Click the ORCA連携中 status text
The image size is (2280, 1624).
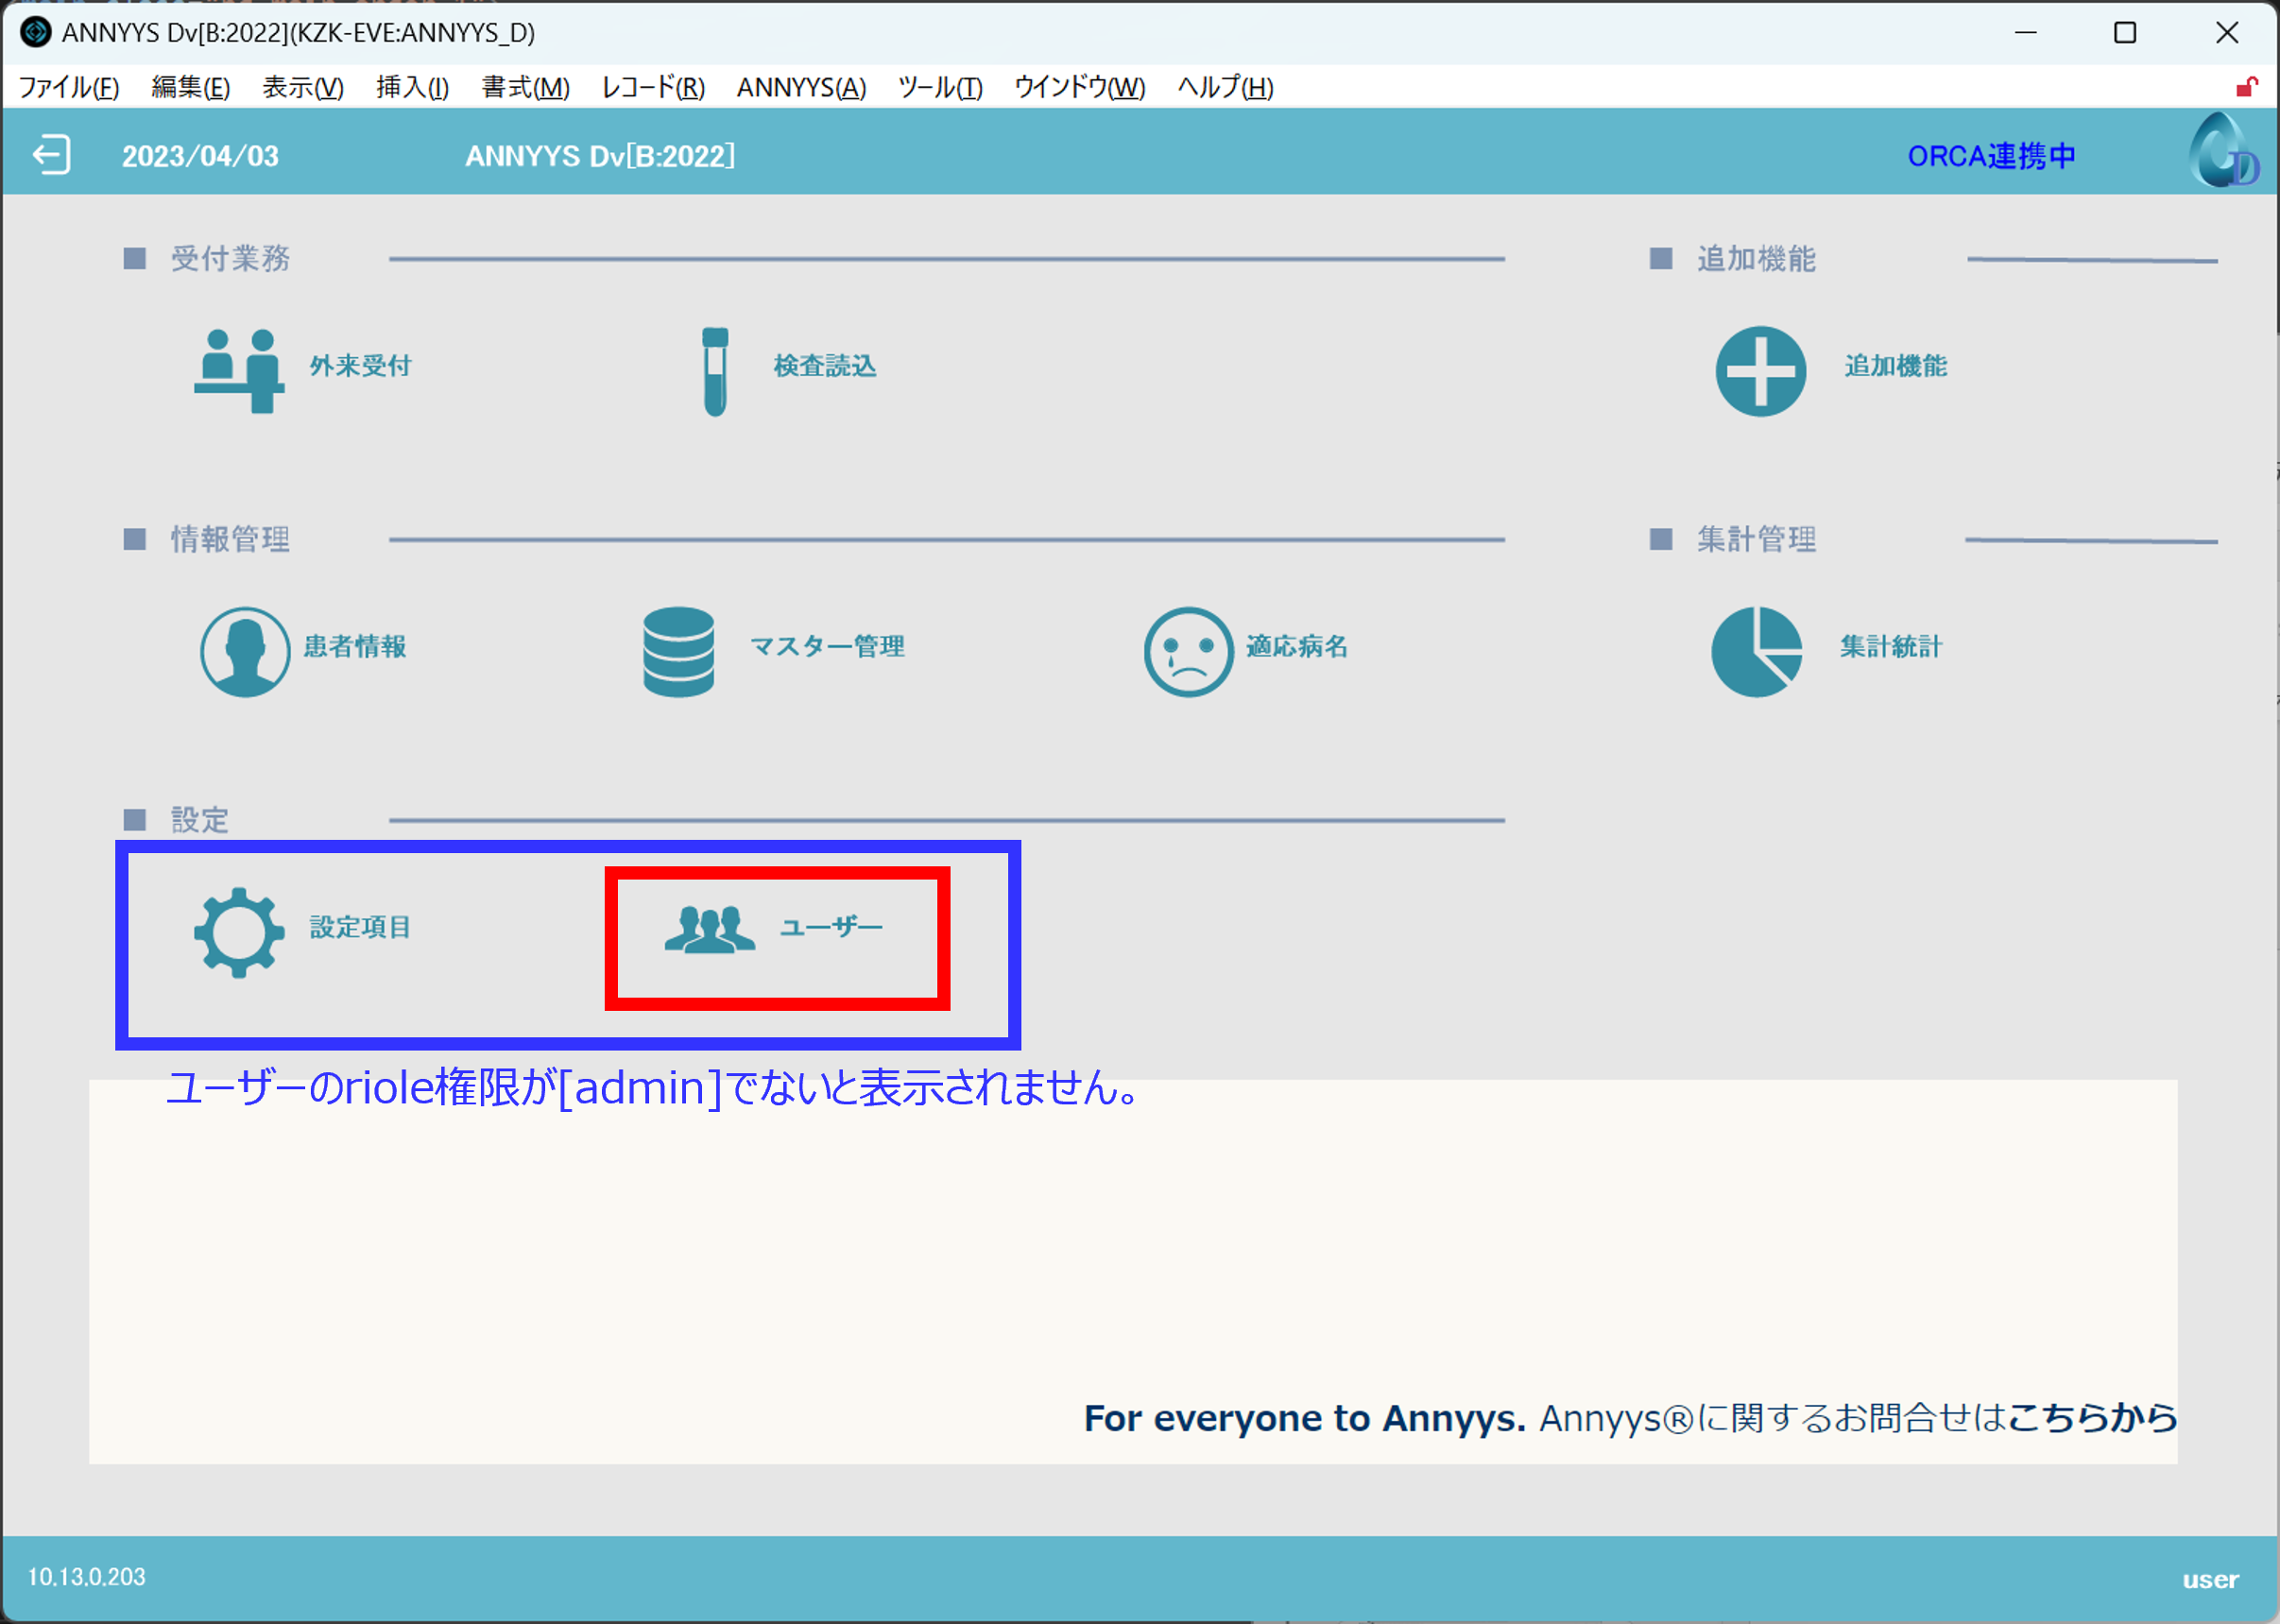1990,156
